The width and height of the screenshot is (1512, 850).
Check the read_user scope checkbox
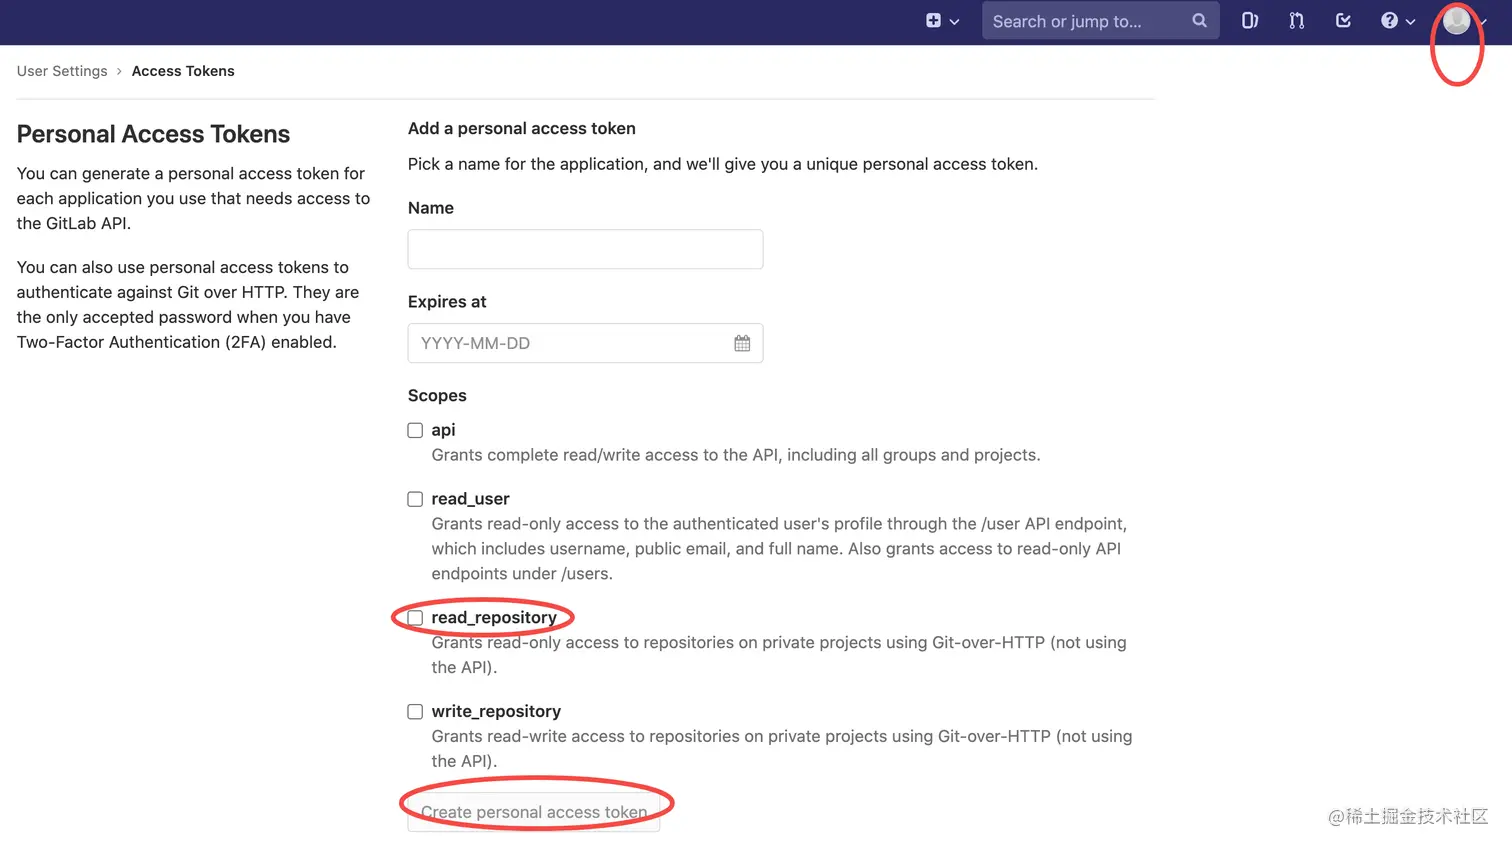415,499
